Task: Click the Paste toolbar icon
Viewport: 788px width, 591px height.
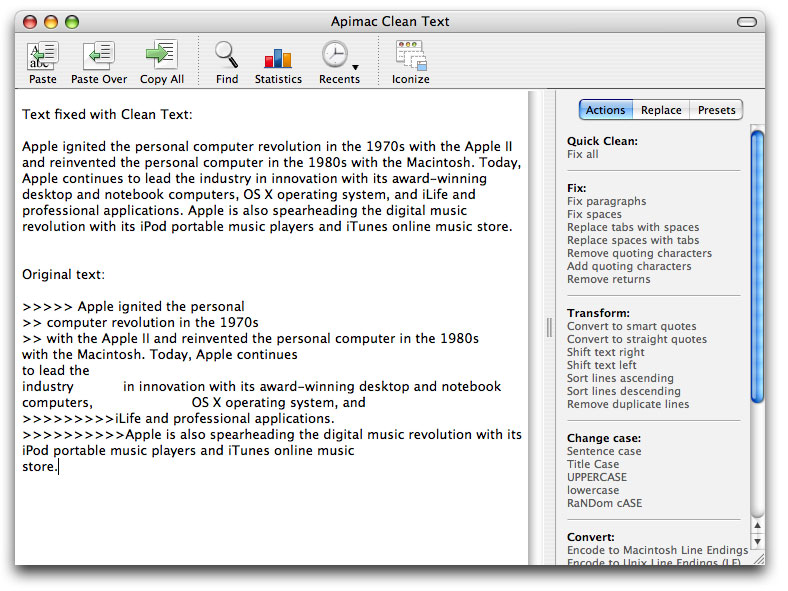Action: (x=43, y=56)
